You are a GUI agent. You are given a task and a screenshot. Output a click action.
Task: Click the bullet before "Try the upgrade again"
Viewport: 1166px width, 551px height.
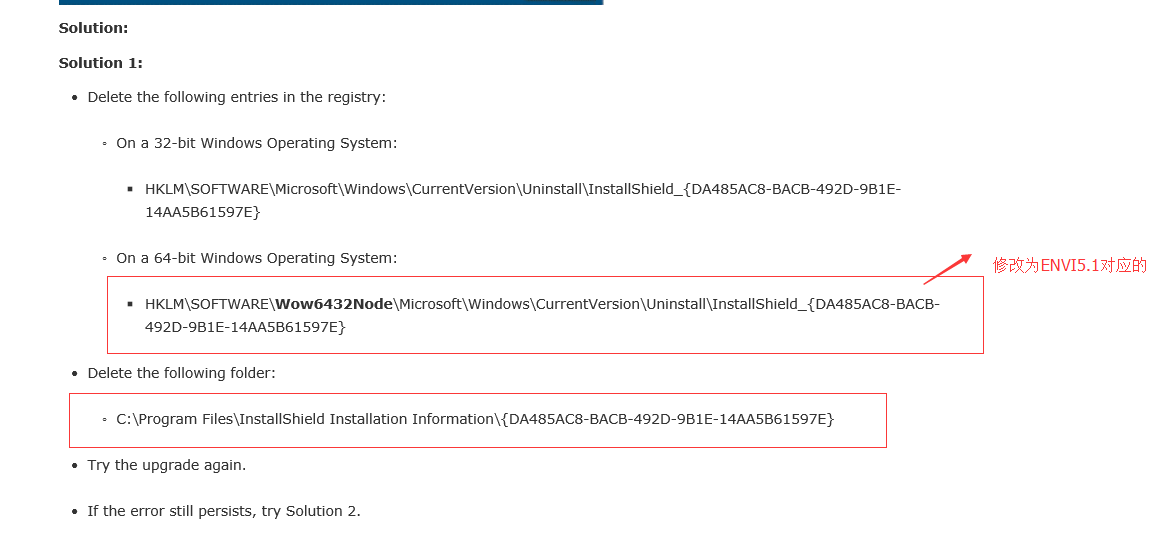coord(74,466)
